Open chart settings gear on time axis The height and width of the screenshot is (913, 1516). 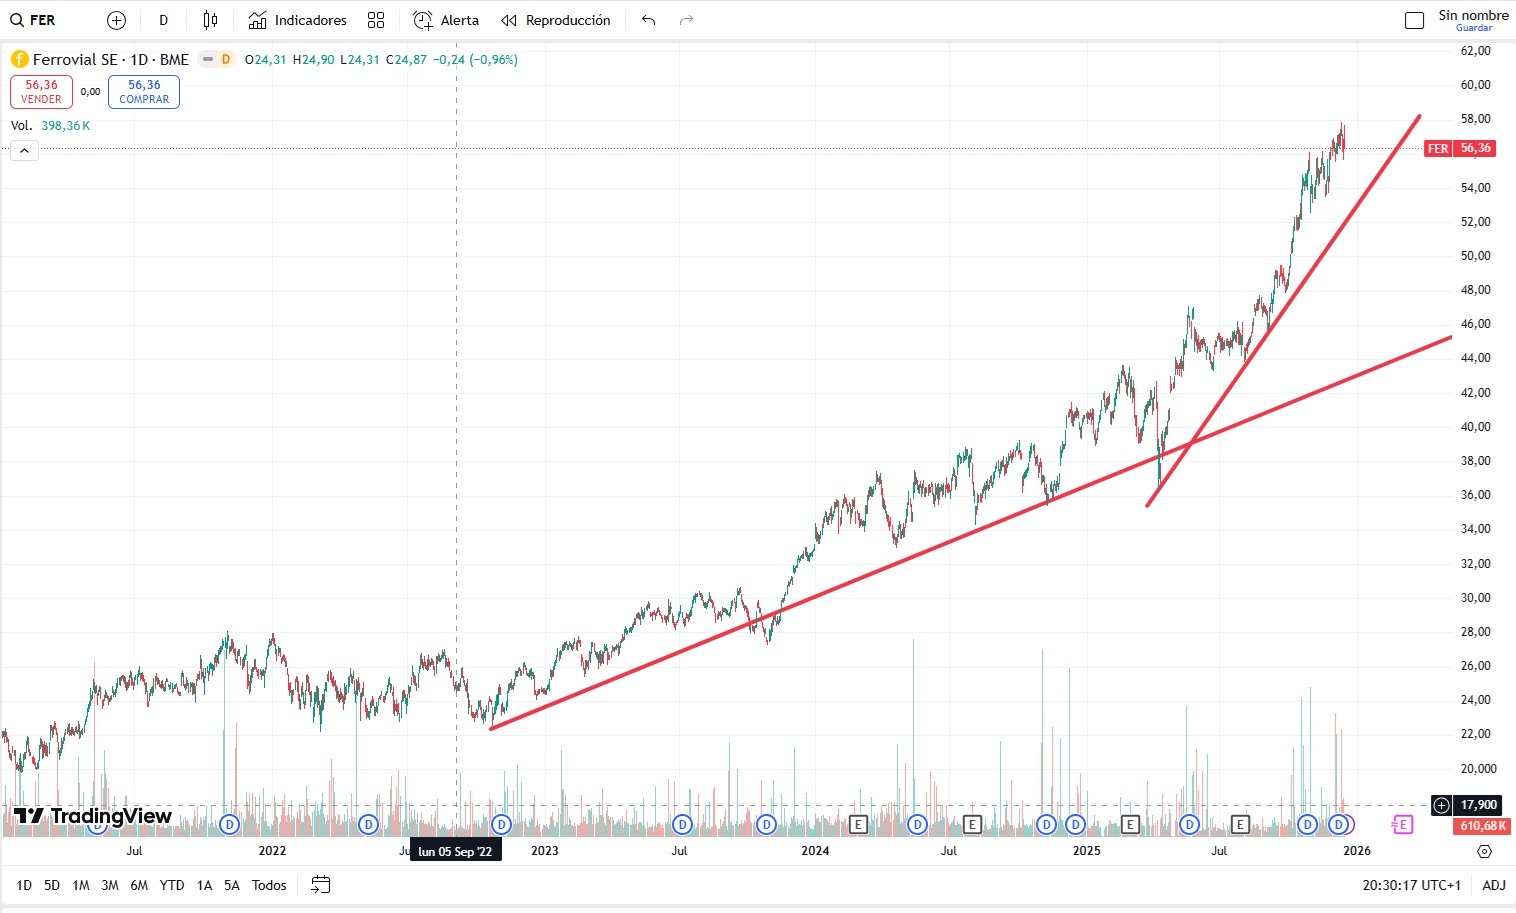pos(1484,851)
